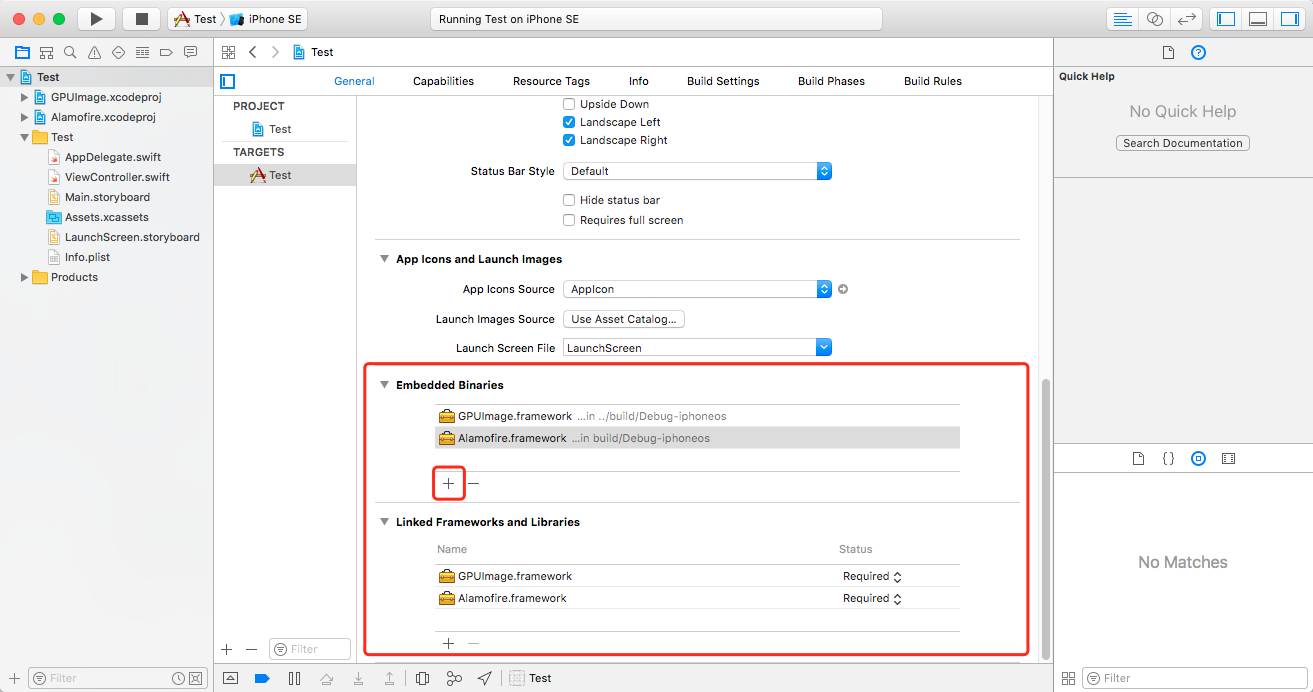Viewport: 1313px width, 692px height.
Task: Uncheck Landscape Left orientation
Action: [570, 122]
